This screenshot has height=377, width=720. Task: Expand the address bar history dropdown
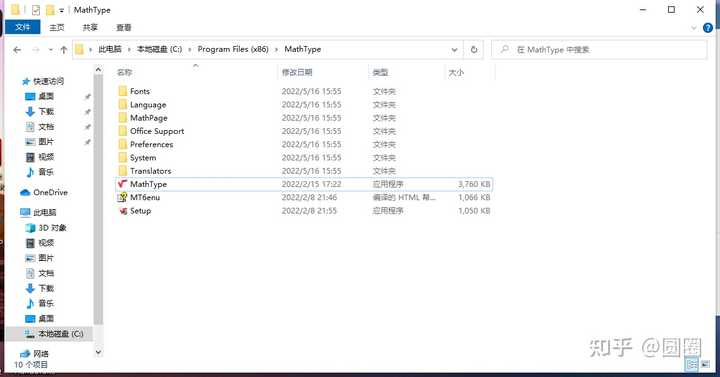coord(454,50)
